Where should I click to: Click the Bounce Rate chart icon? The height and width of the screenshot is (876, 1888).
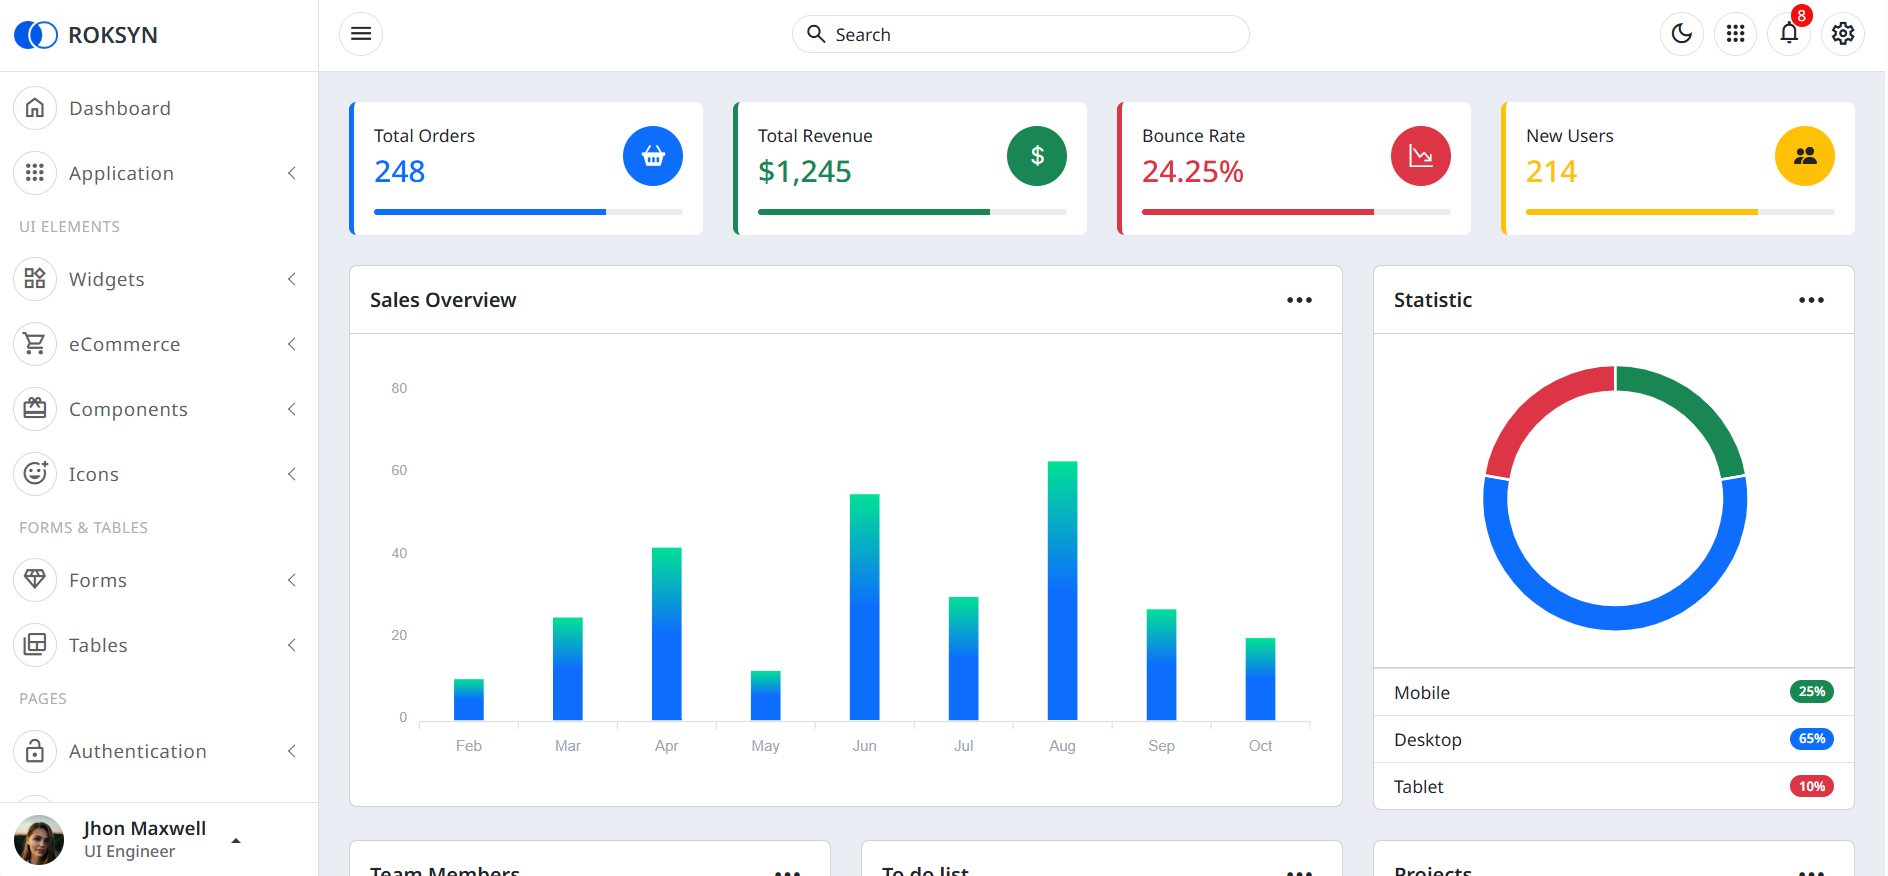pos(1421,156)
